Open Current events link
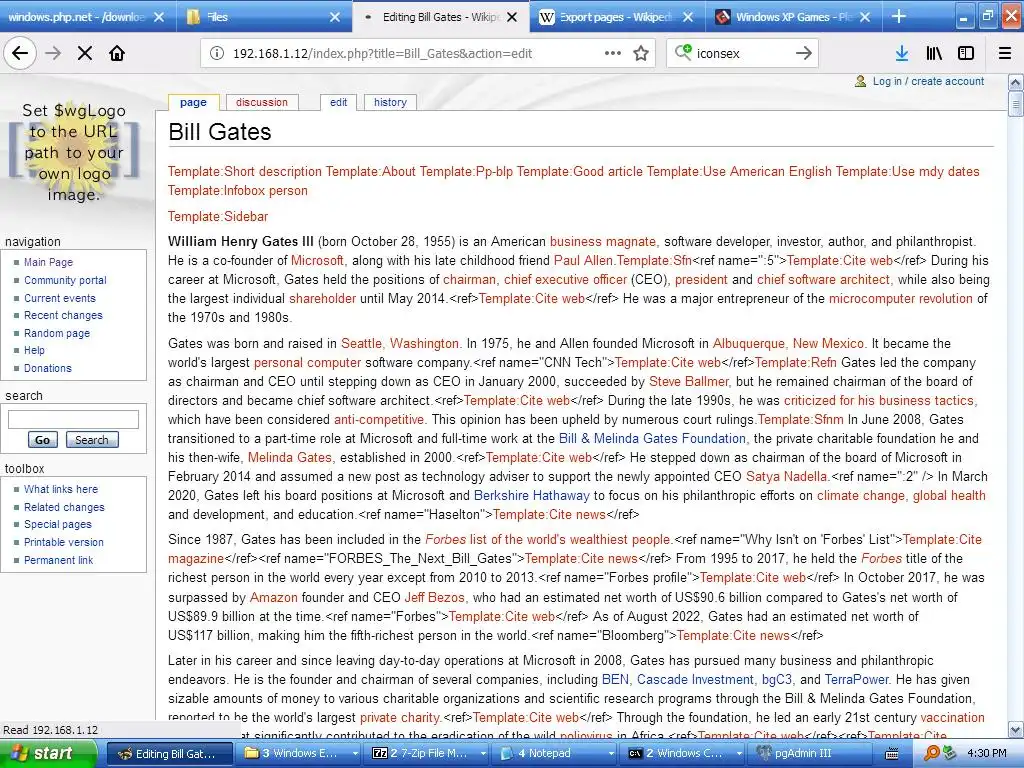 [x=59, y=298]
